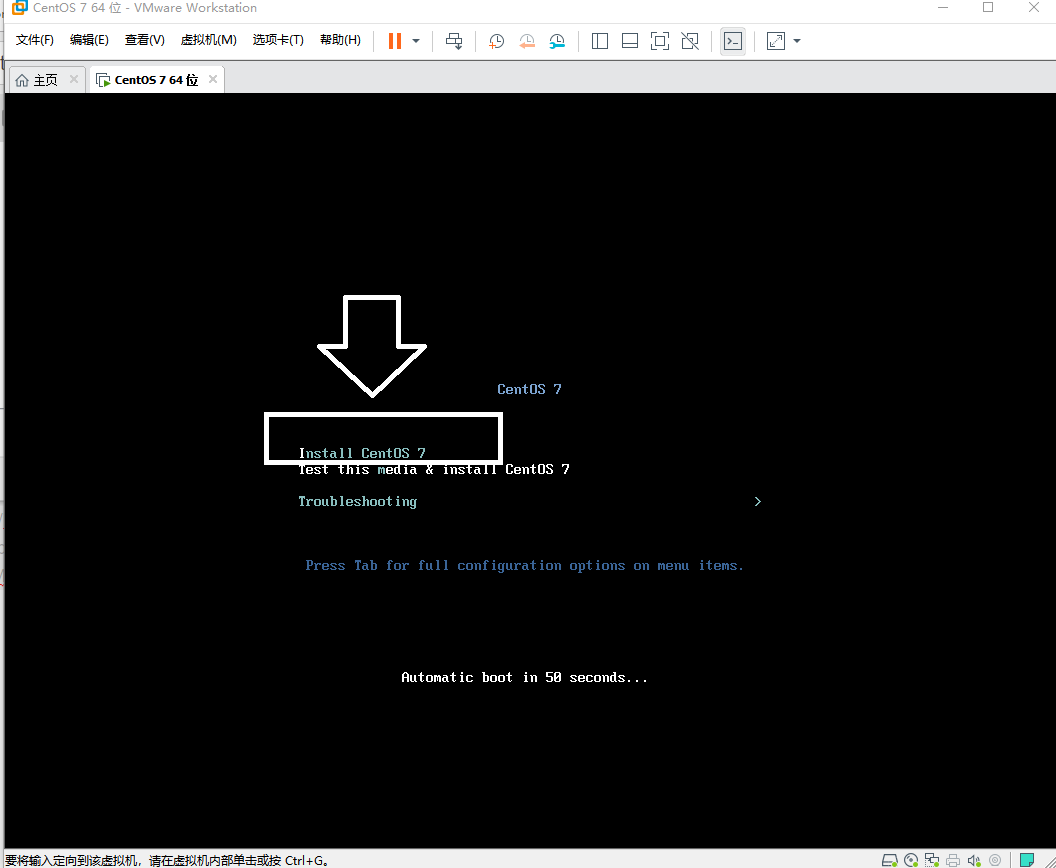Switch to Unity mode
This screenshot has width=1056, height=868.
point(690,41)
